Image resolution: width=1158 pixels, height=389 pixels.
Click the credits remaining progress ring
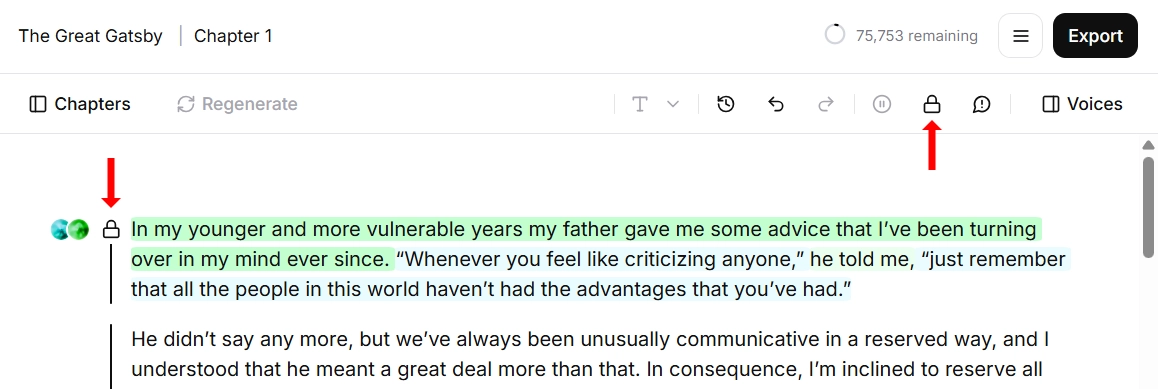point(835,35)
